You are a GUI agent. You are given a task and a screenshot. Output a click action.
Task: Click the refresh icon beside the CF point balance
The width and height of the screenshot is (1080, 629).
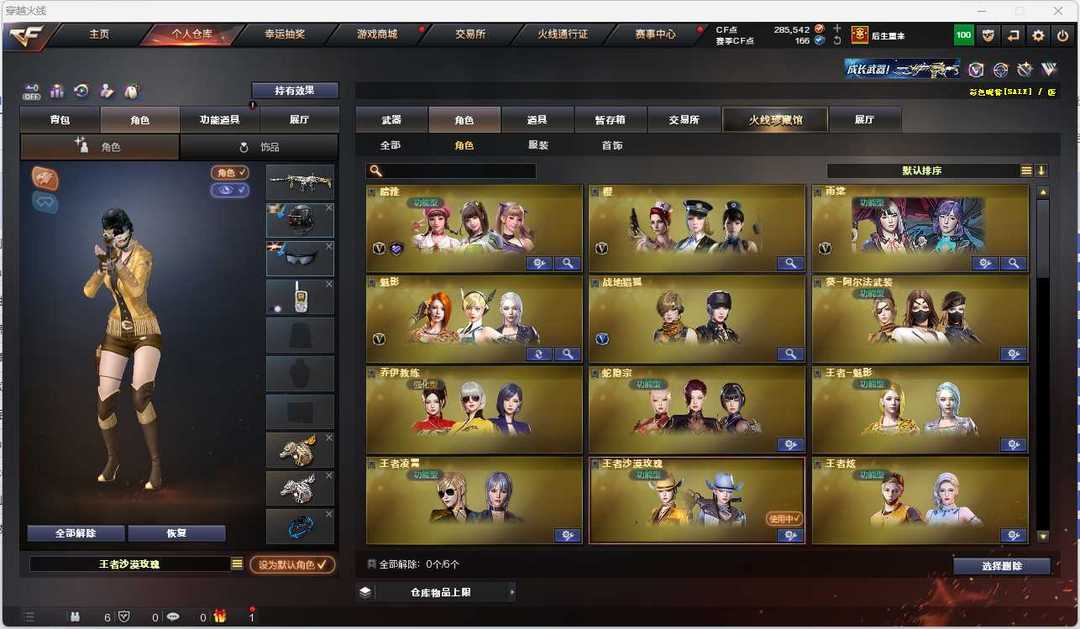837,41
